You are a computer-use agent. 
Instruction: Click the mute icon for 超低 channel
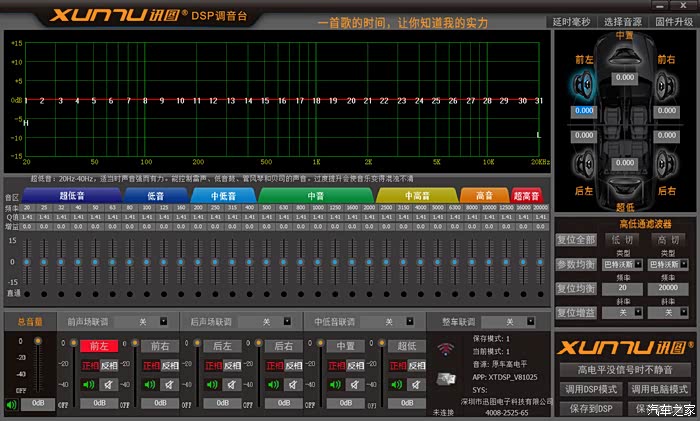(412, 383)
